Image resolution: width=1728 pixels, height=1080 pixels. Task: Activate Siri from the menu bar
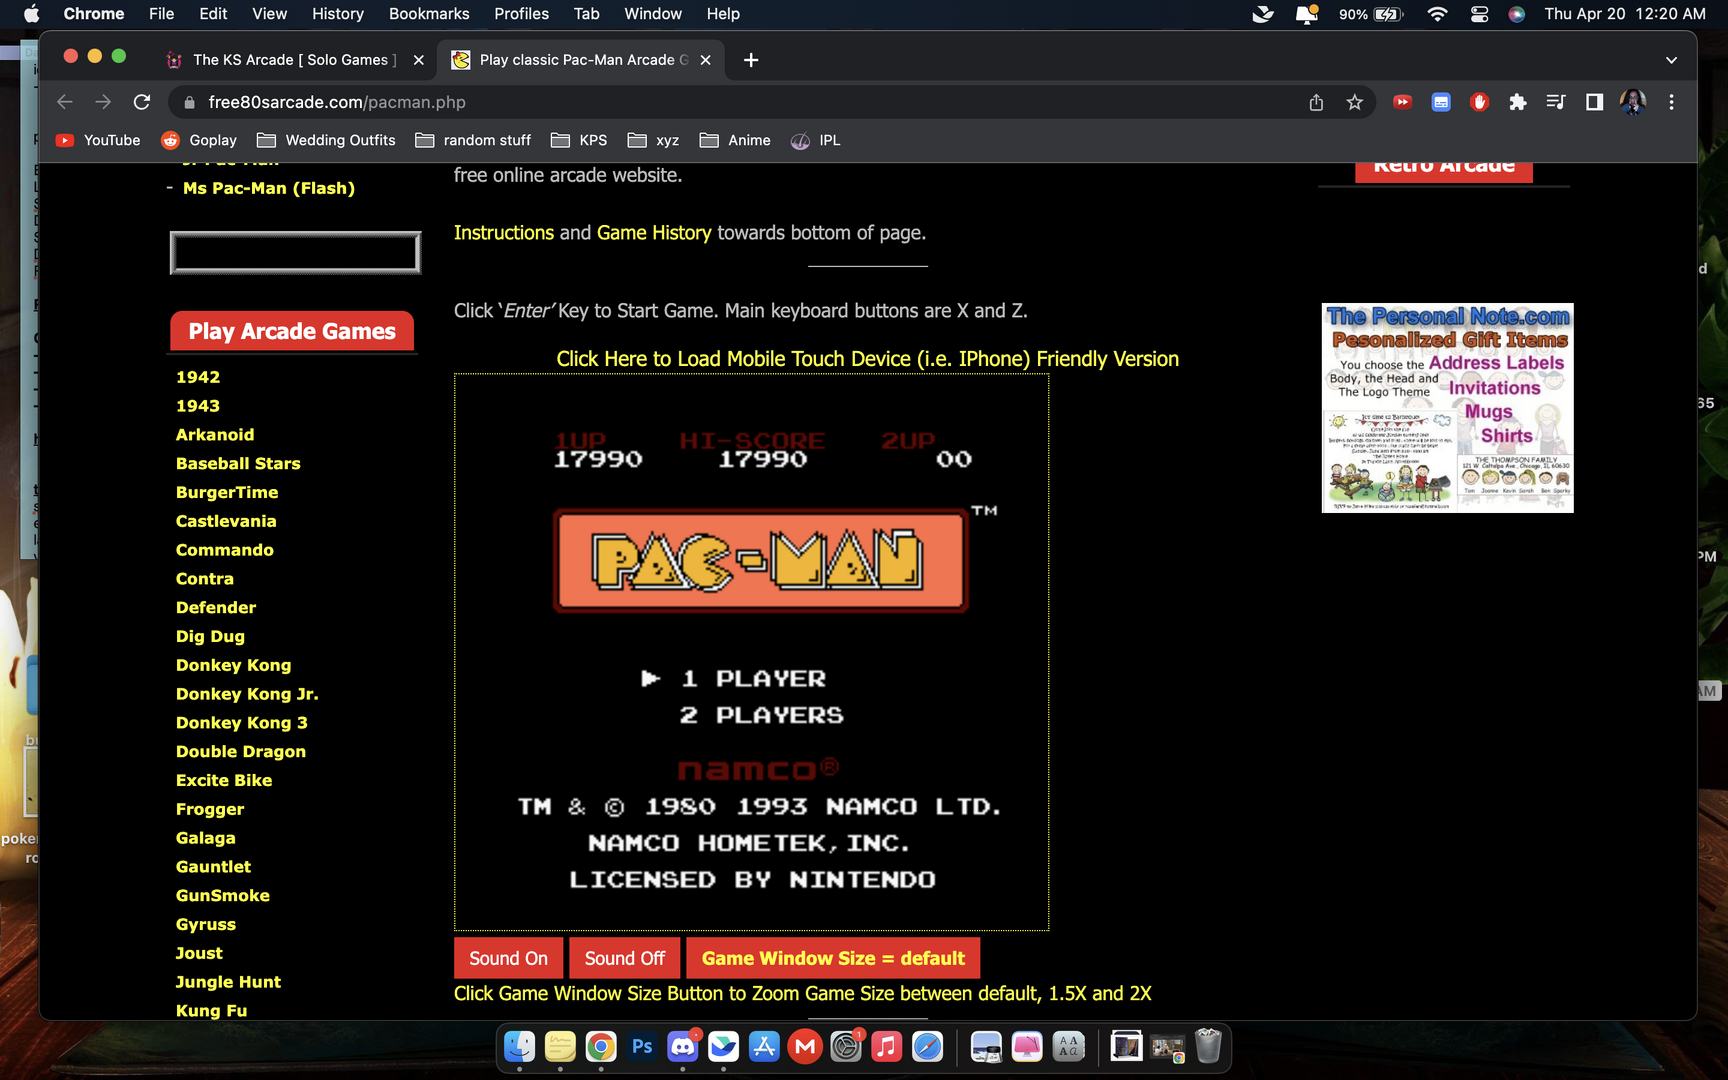pos(1517,14)
